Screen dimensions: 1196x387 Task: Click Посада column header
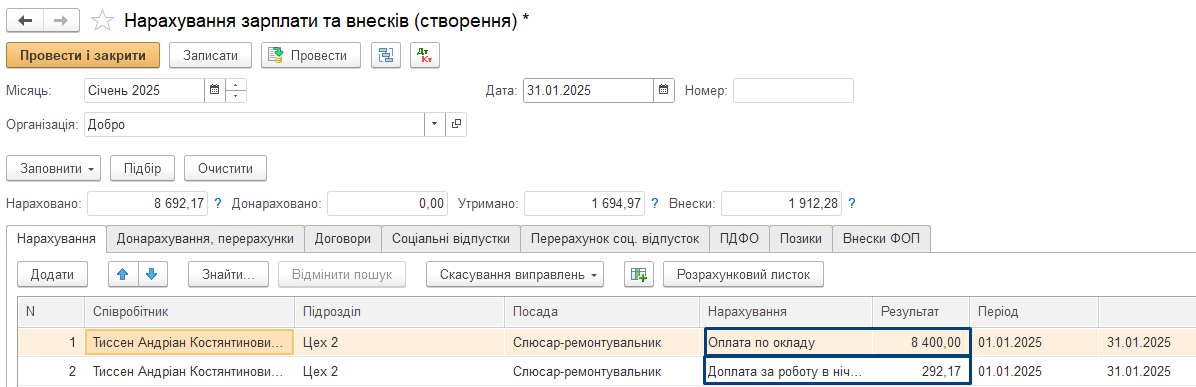click(x=602, y=312)
